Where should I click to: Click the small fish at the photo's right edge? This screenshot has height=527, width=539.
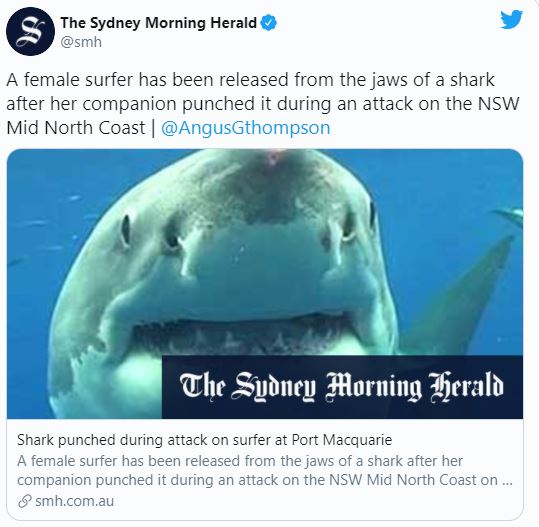tap(509, 215)
